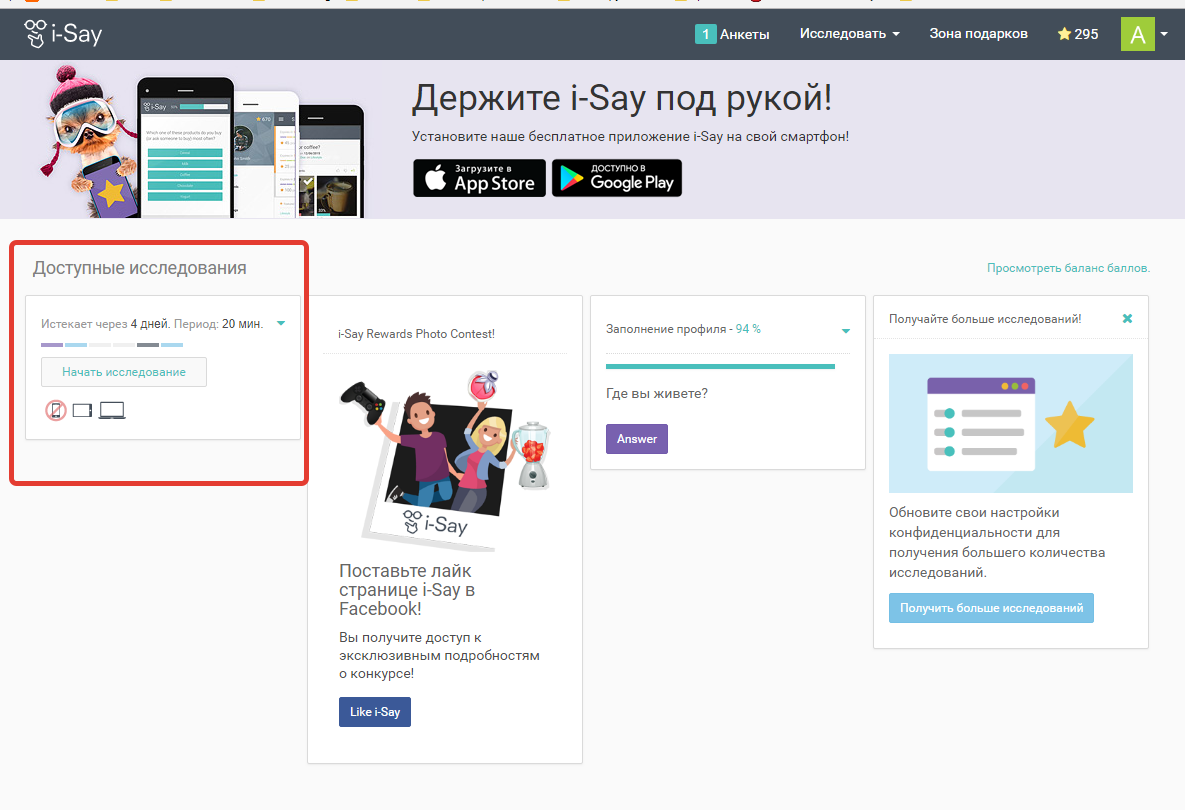1185x810 pixels.
Task: Expand the account arrow next to the avatar
Action: [x=1164, y=34]
